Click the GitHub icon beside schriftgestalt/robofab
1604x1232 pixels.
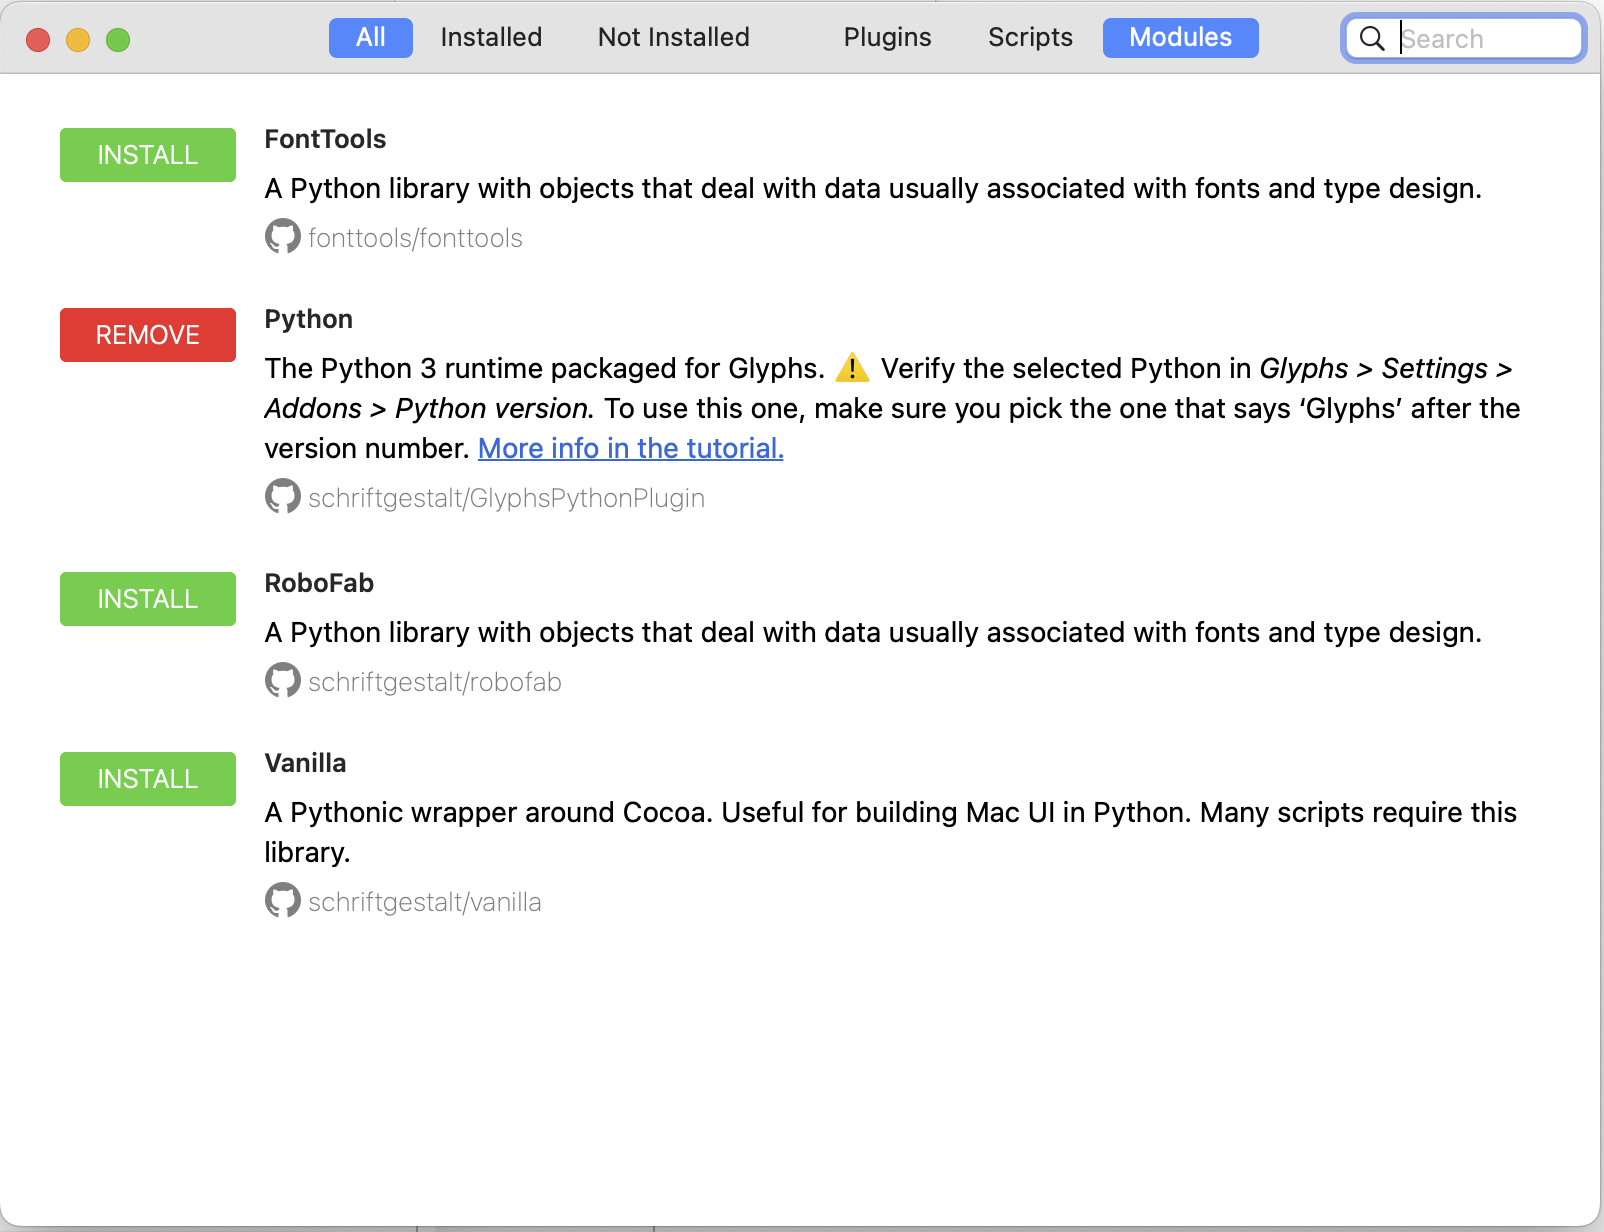[282, 681]
